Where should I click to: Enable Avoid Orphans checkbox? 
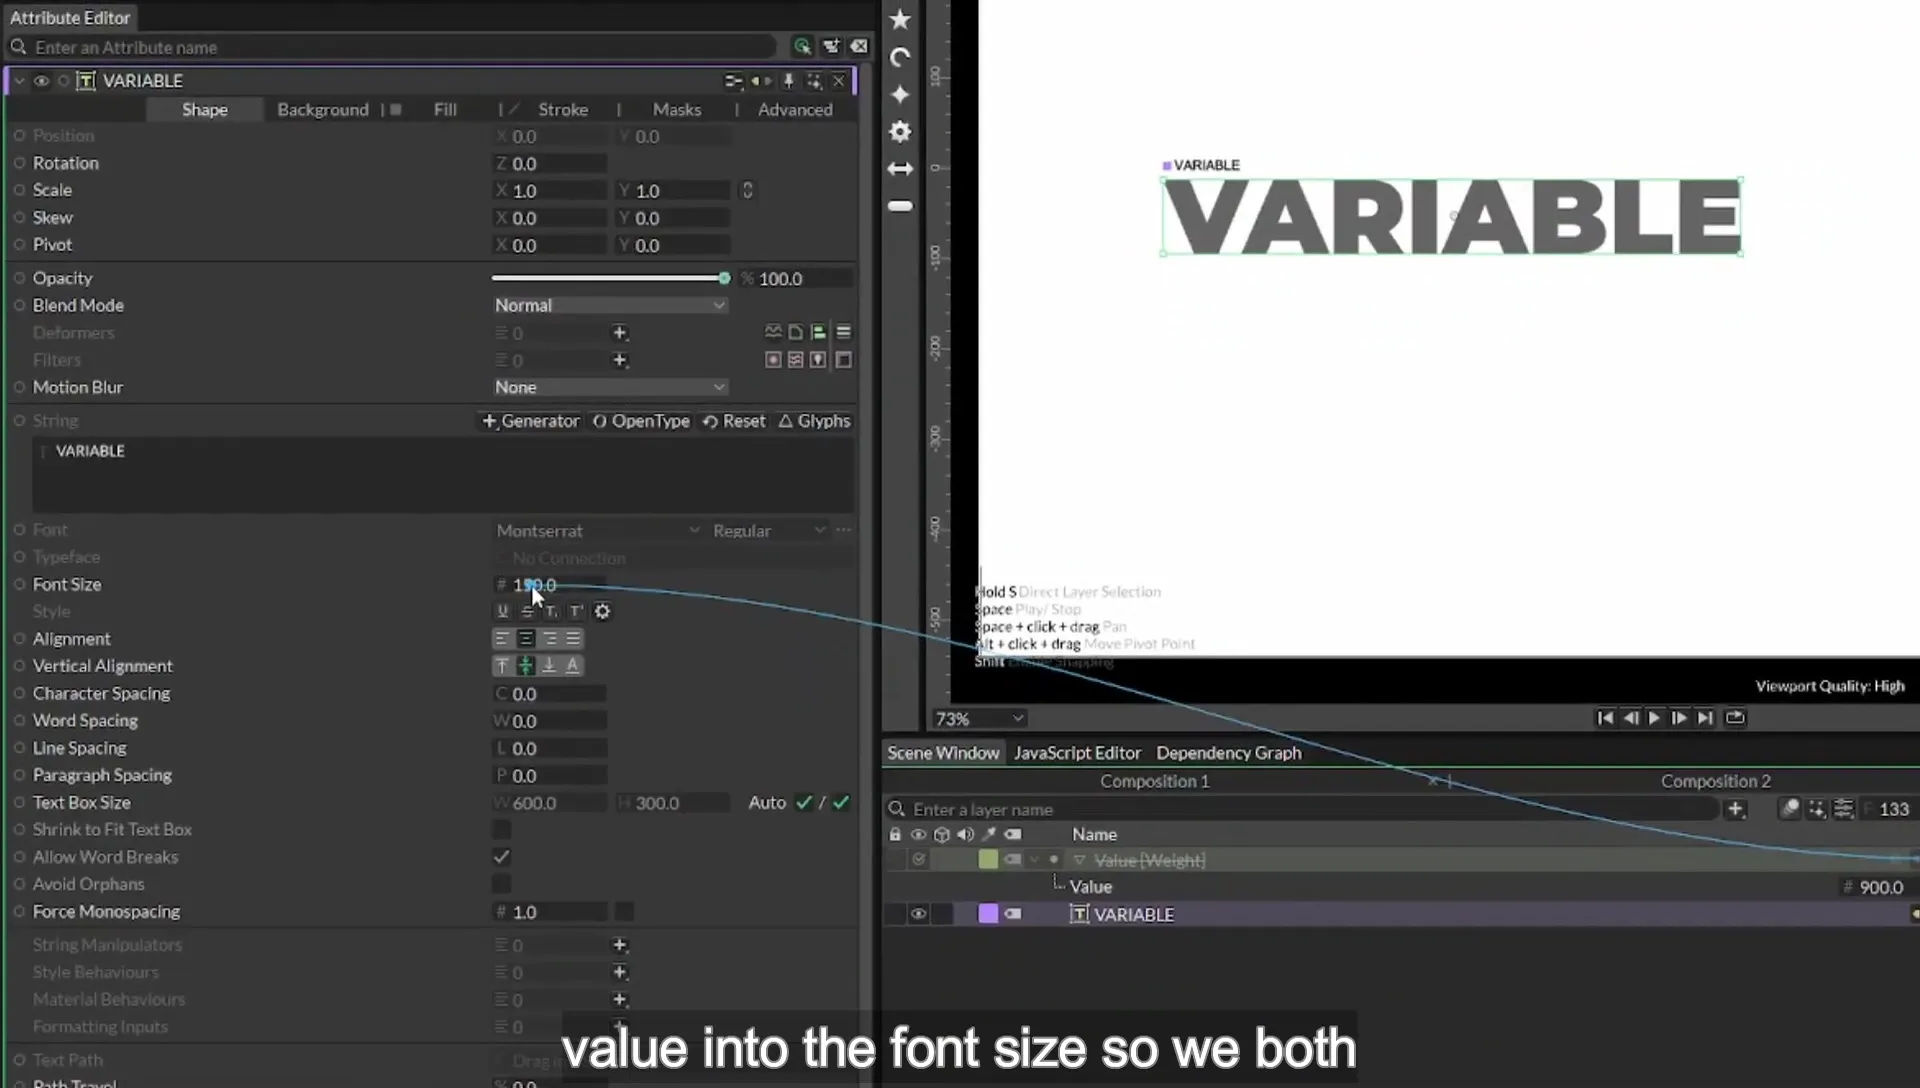[x=501, y=883]
